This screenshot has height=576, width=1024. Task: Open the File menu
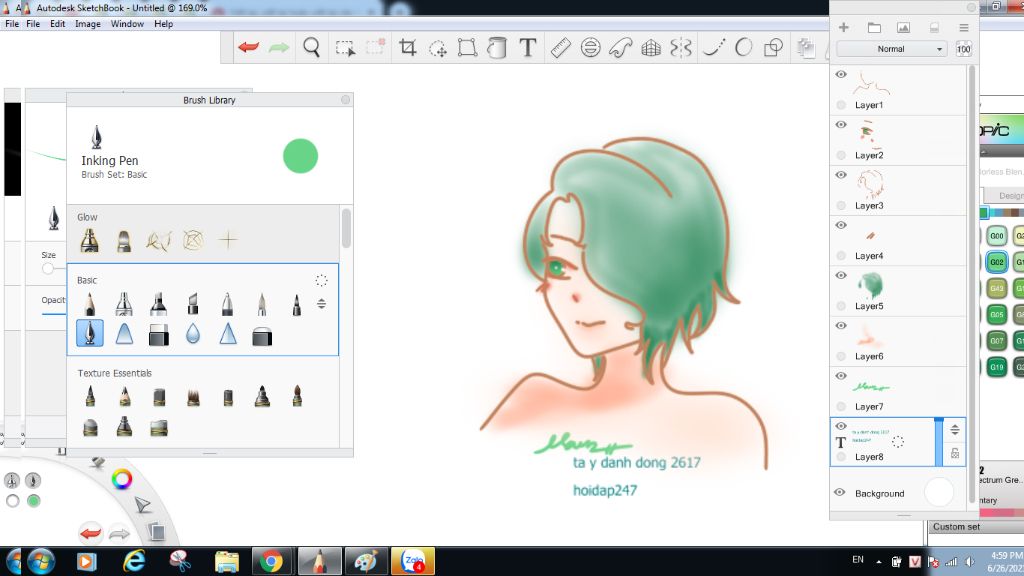click(33, 24)
